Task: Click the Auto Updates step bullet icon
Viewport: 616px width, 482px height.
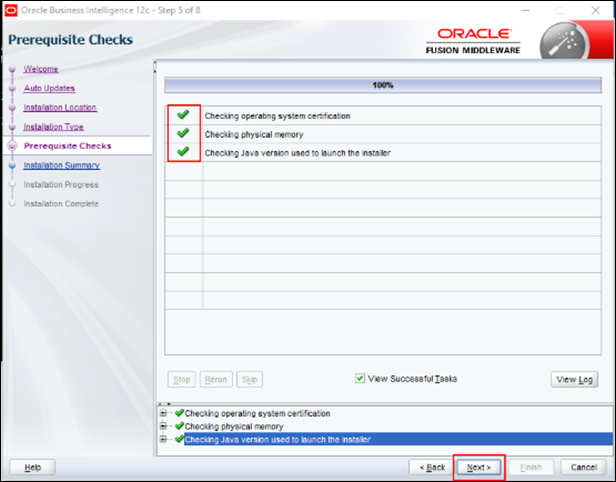Action: [x=12, y=88]
